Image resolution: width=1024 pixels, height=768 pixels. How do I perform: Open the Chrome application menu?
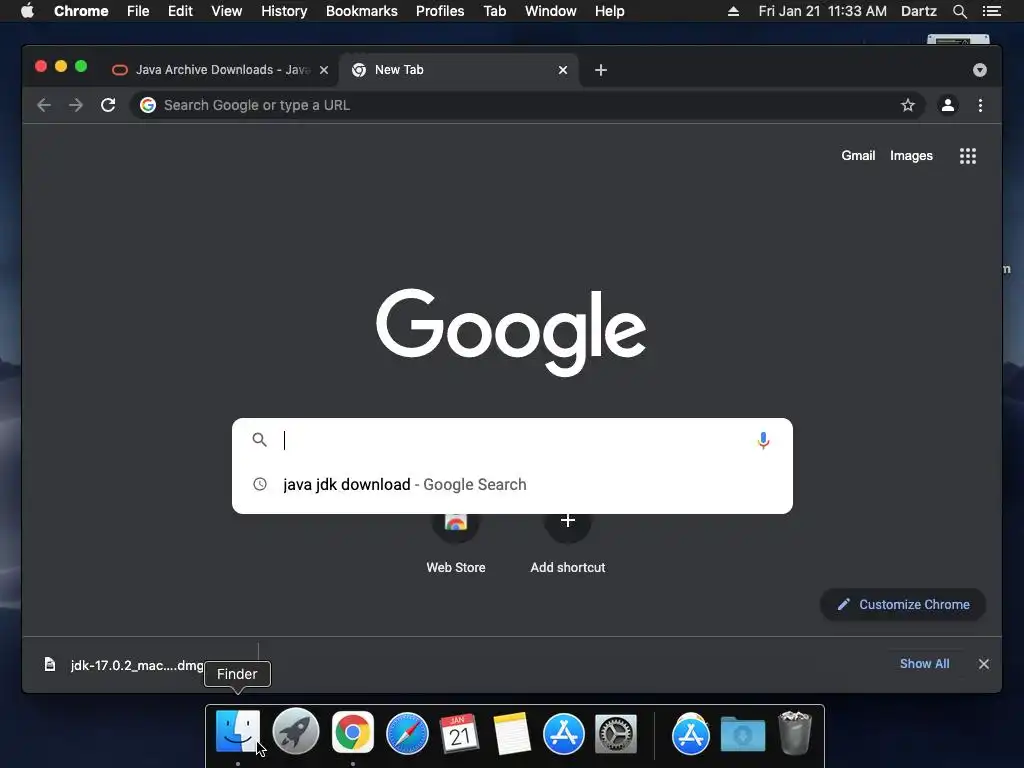coord(81,11)
